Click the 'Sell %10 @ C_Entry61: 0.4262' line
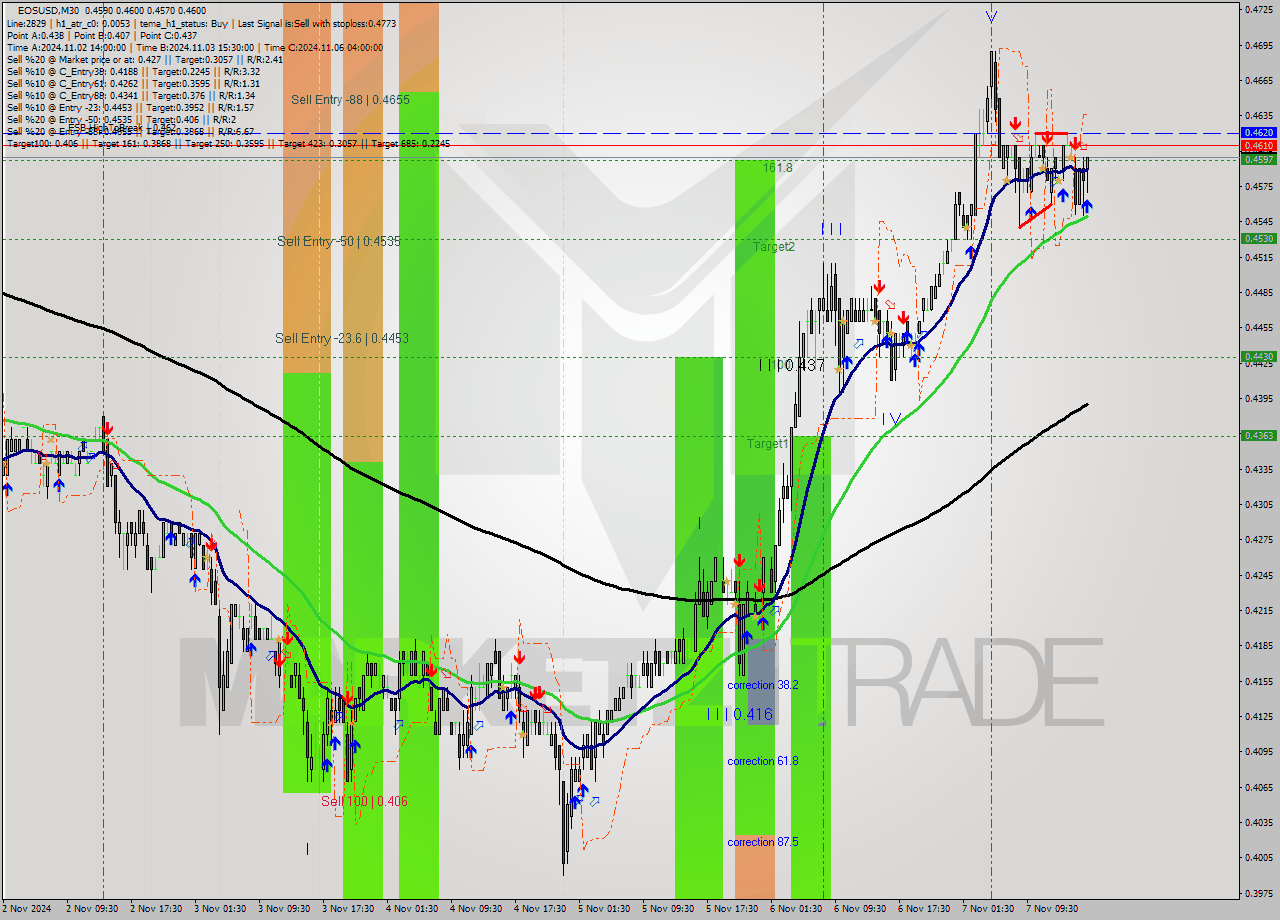1280x920 pixels. [x=133, y=83]
